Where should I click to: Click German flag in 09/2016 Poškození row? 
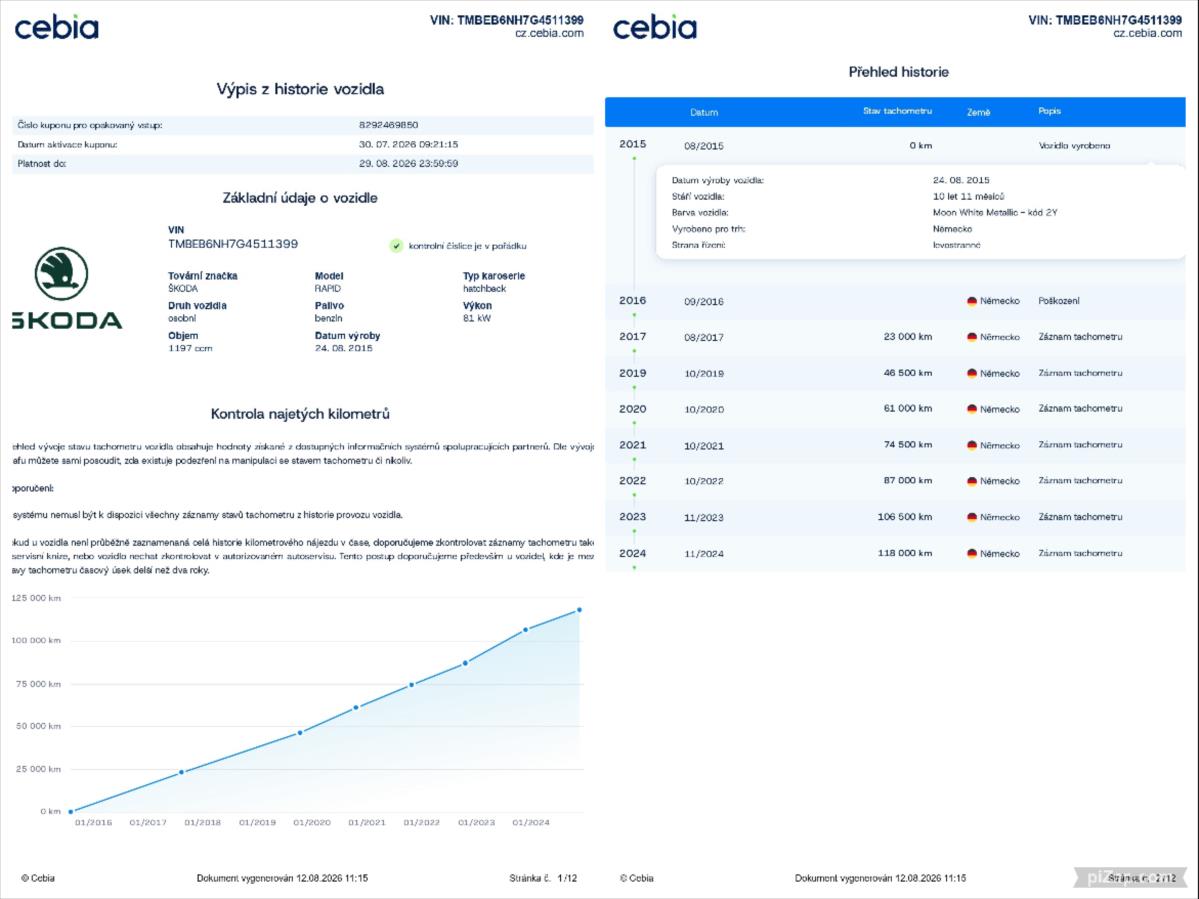(x=972, y=301)
